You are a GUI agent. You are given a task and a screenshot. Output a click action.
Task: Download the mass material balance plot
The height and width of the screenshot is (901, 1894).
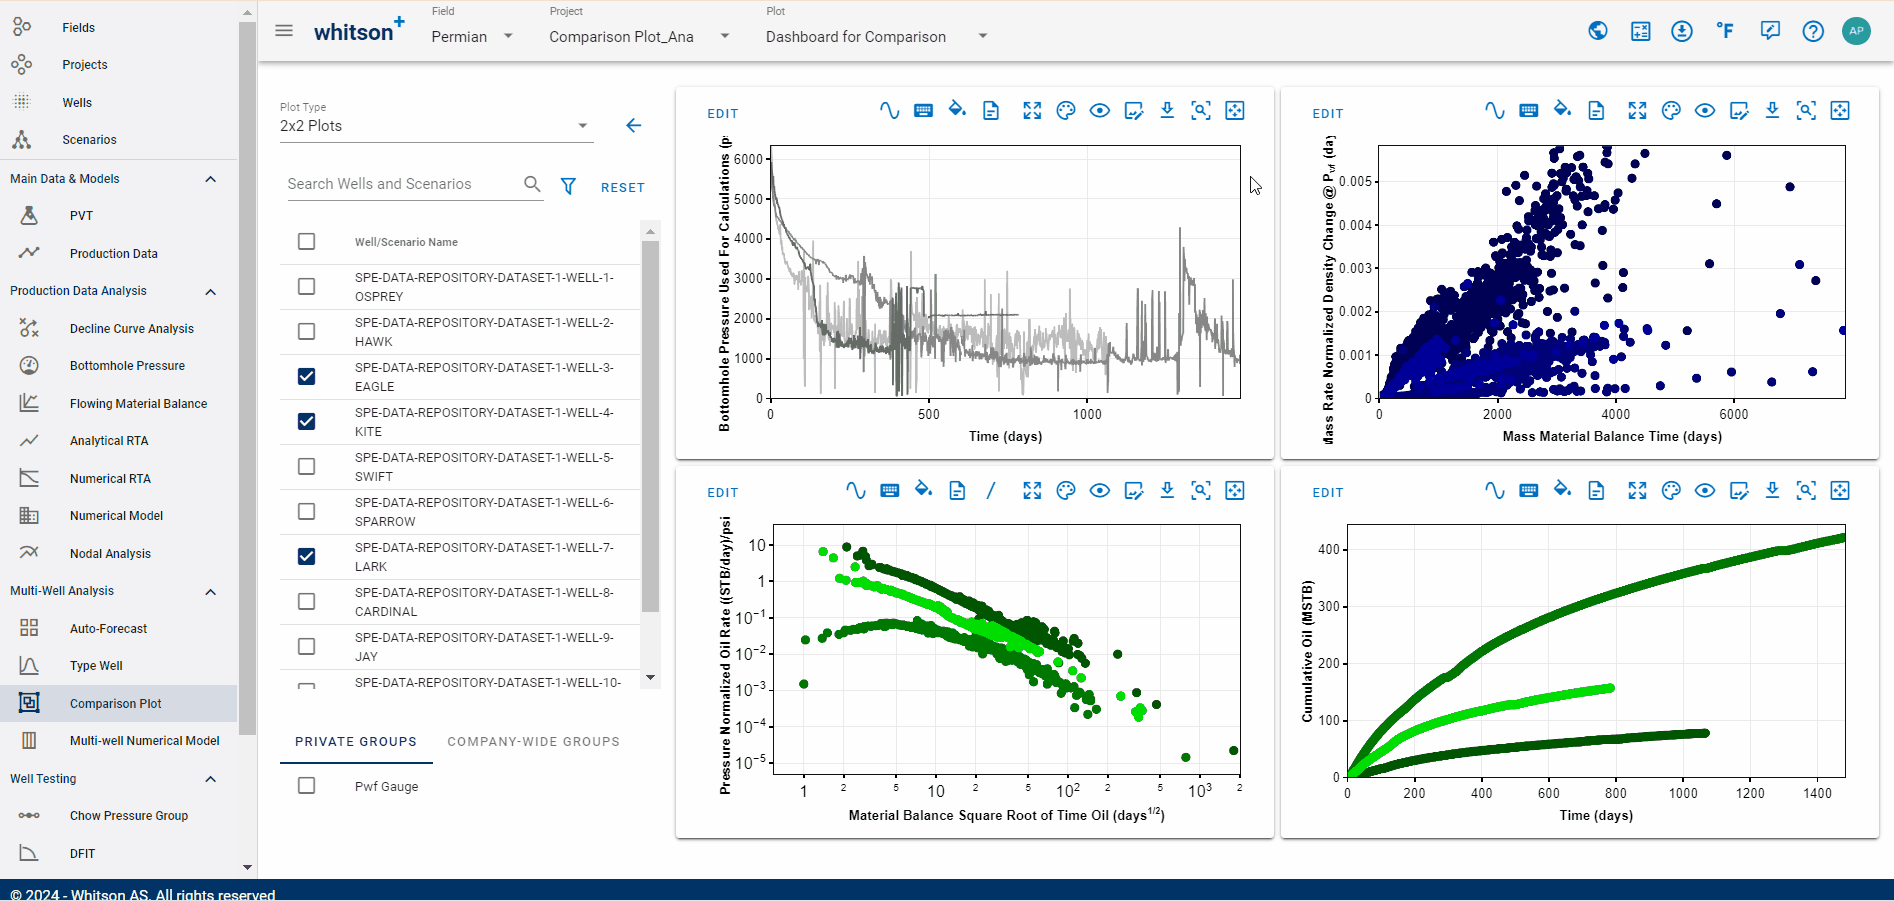1772,111
